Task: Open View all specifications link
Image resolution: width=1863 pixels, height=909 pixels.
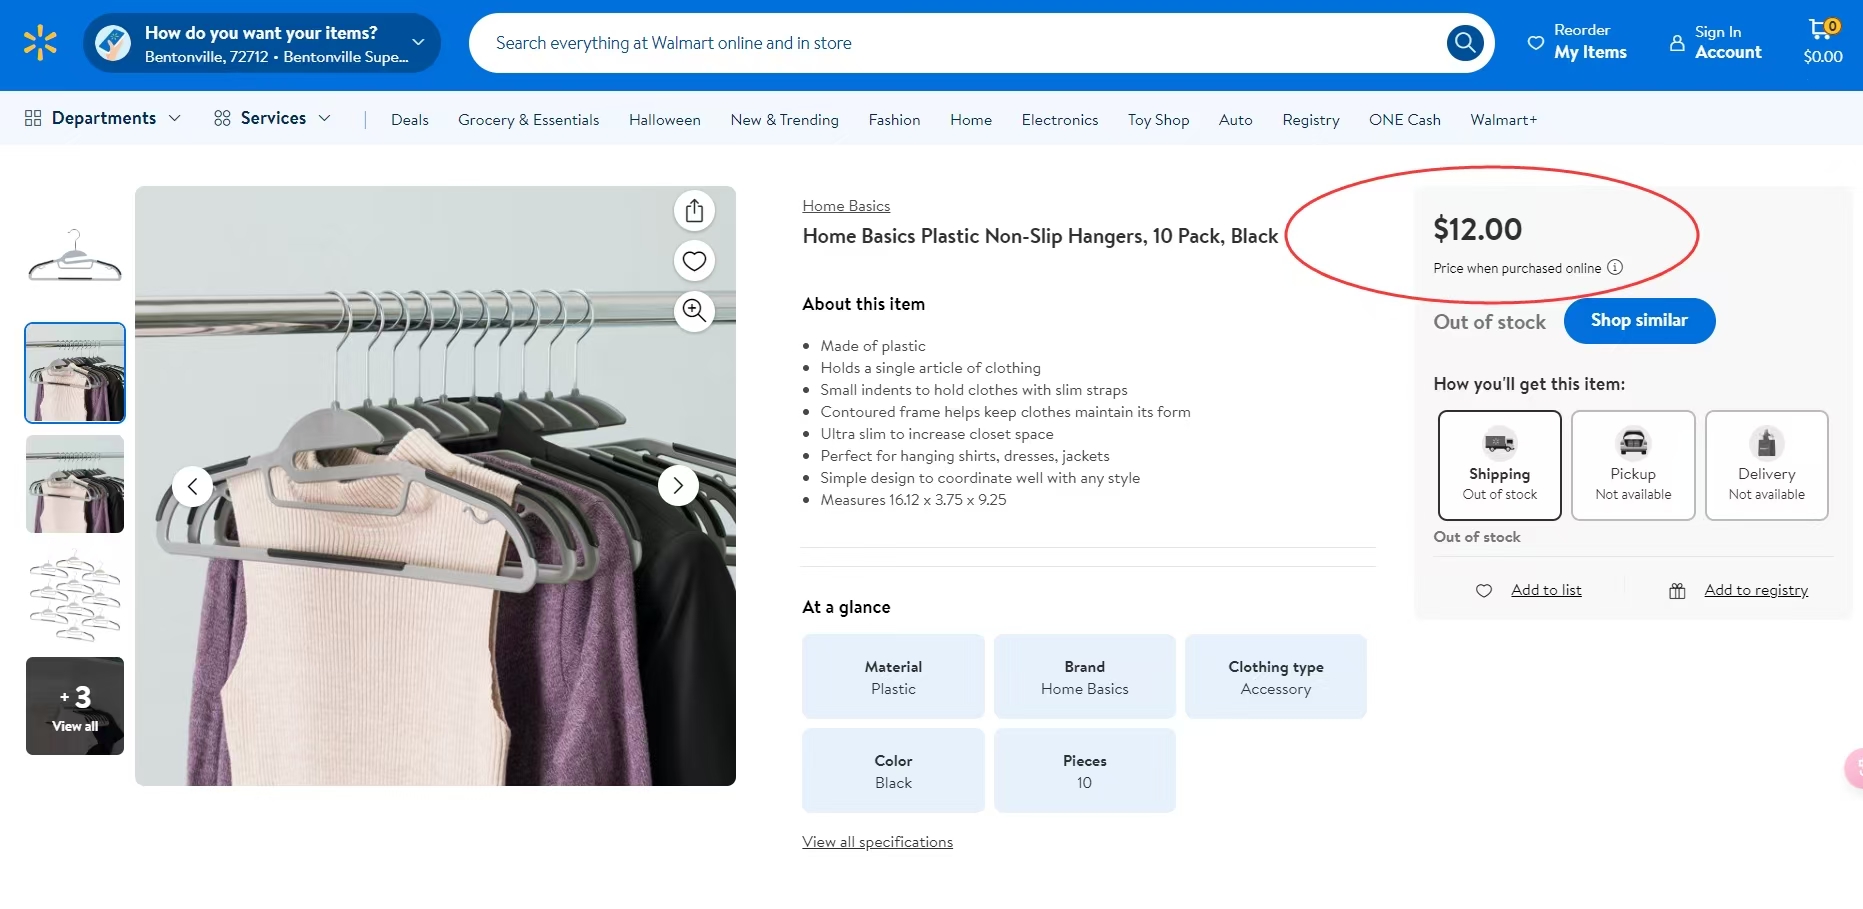Action: 877,842
